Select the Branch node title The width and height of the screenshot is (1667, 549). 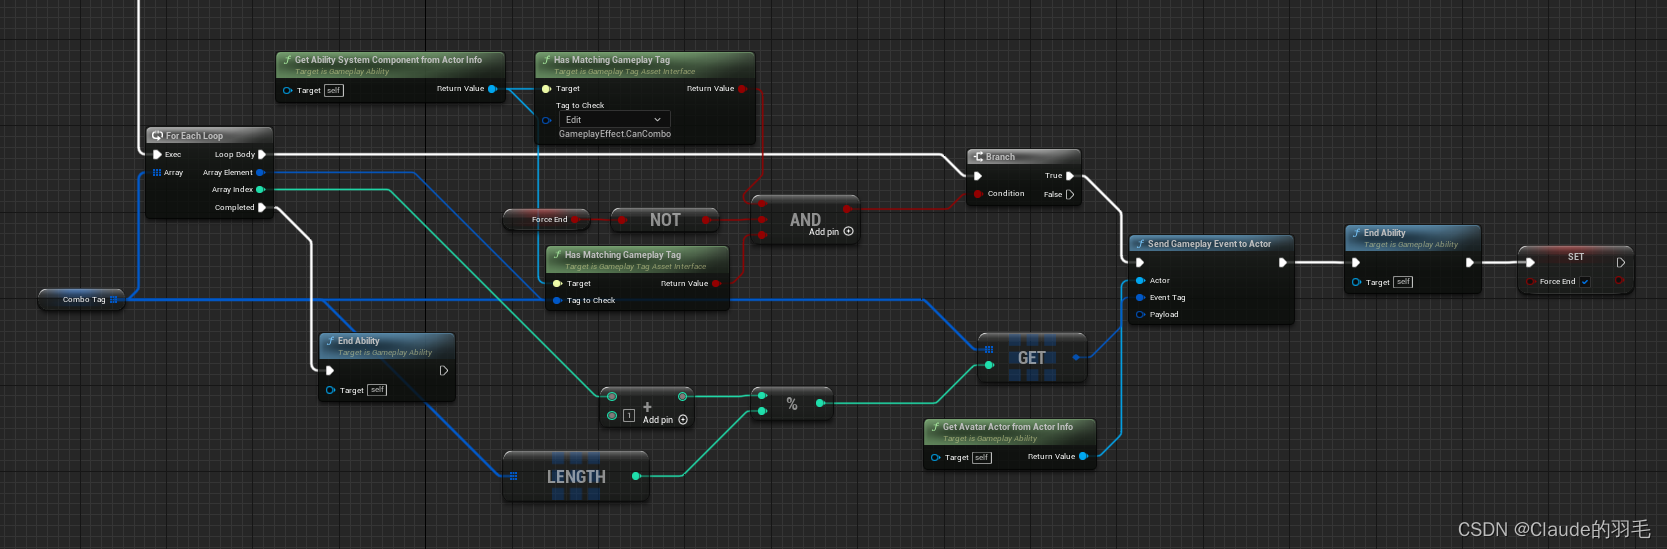tap(1000, 157)
